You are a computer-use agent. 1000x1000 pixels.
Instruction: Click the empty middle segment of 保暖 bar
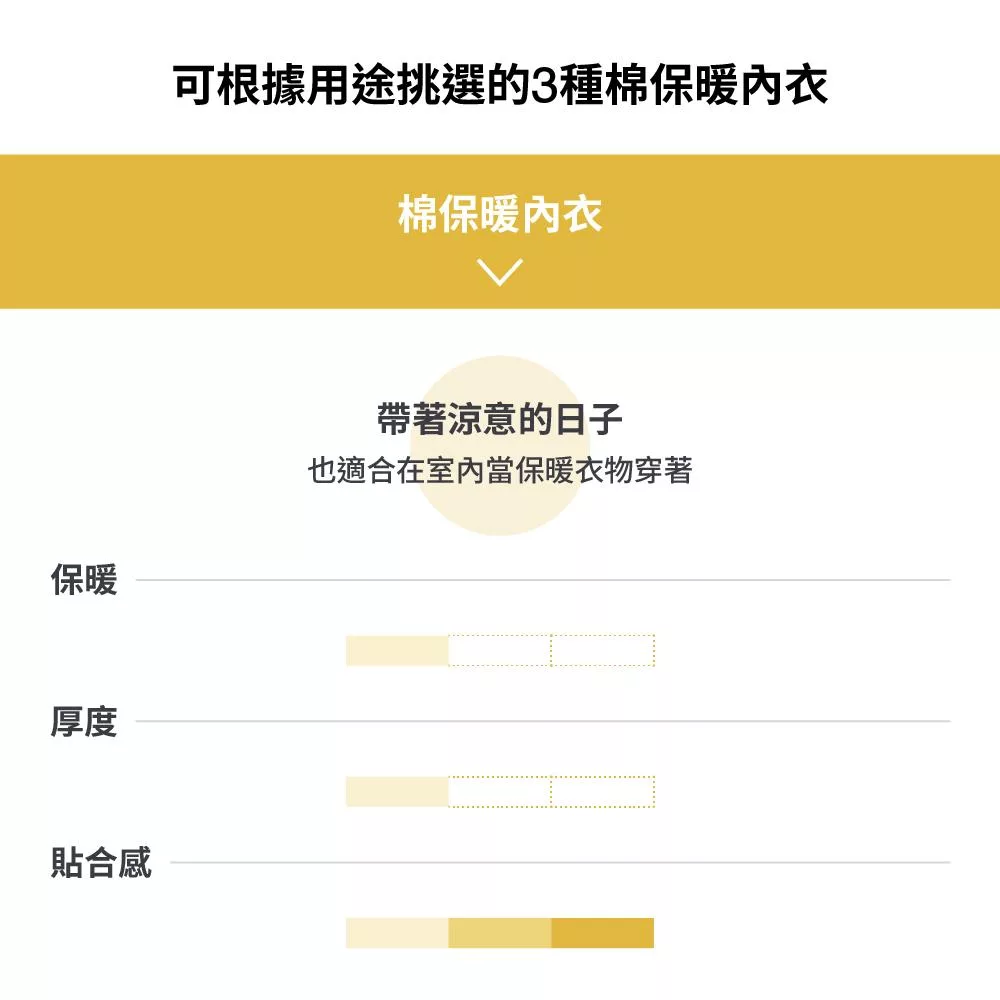pos(500,650)
